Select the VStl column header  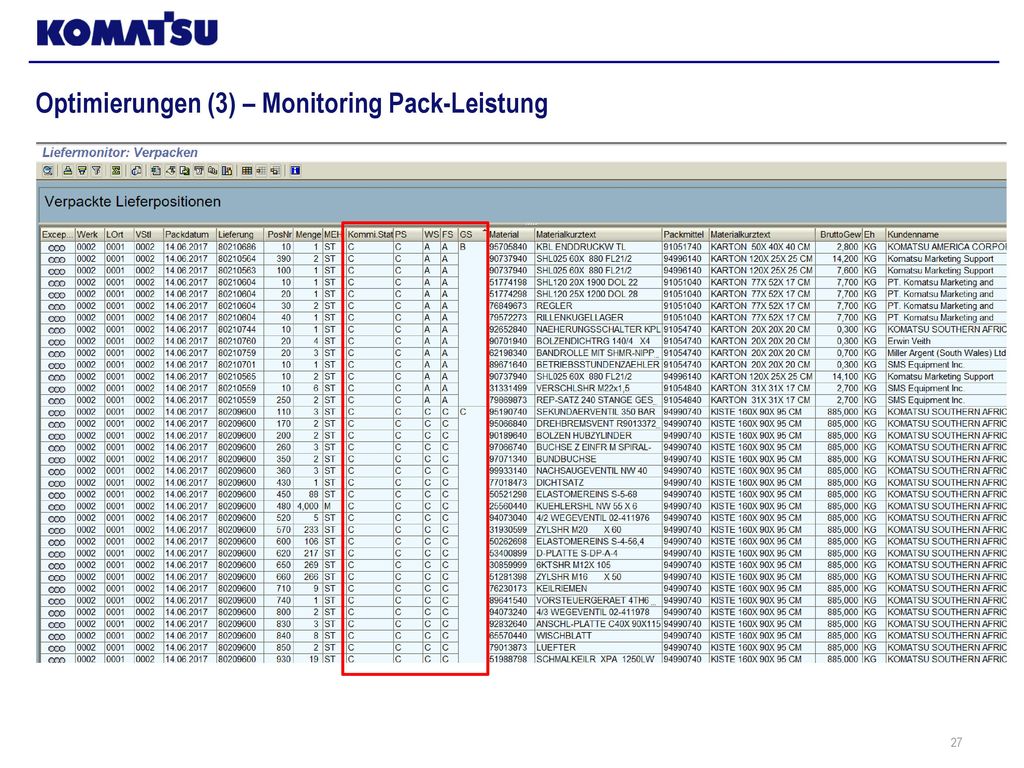click(x=148, y=234)
